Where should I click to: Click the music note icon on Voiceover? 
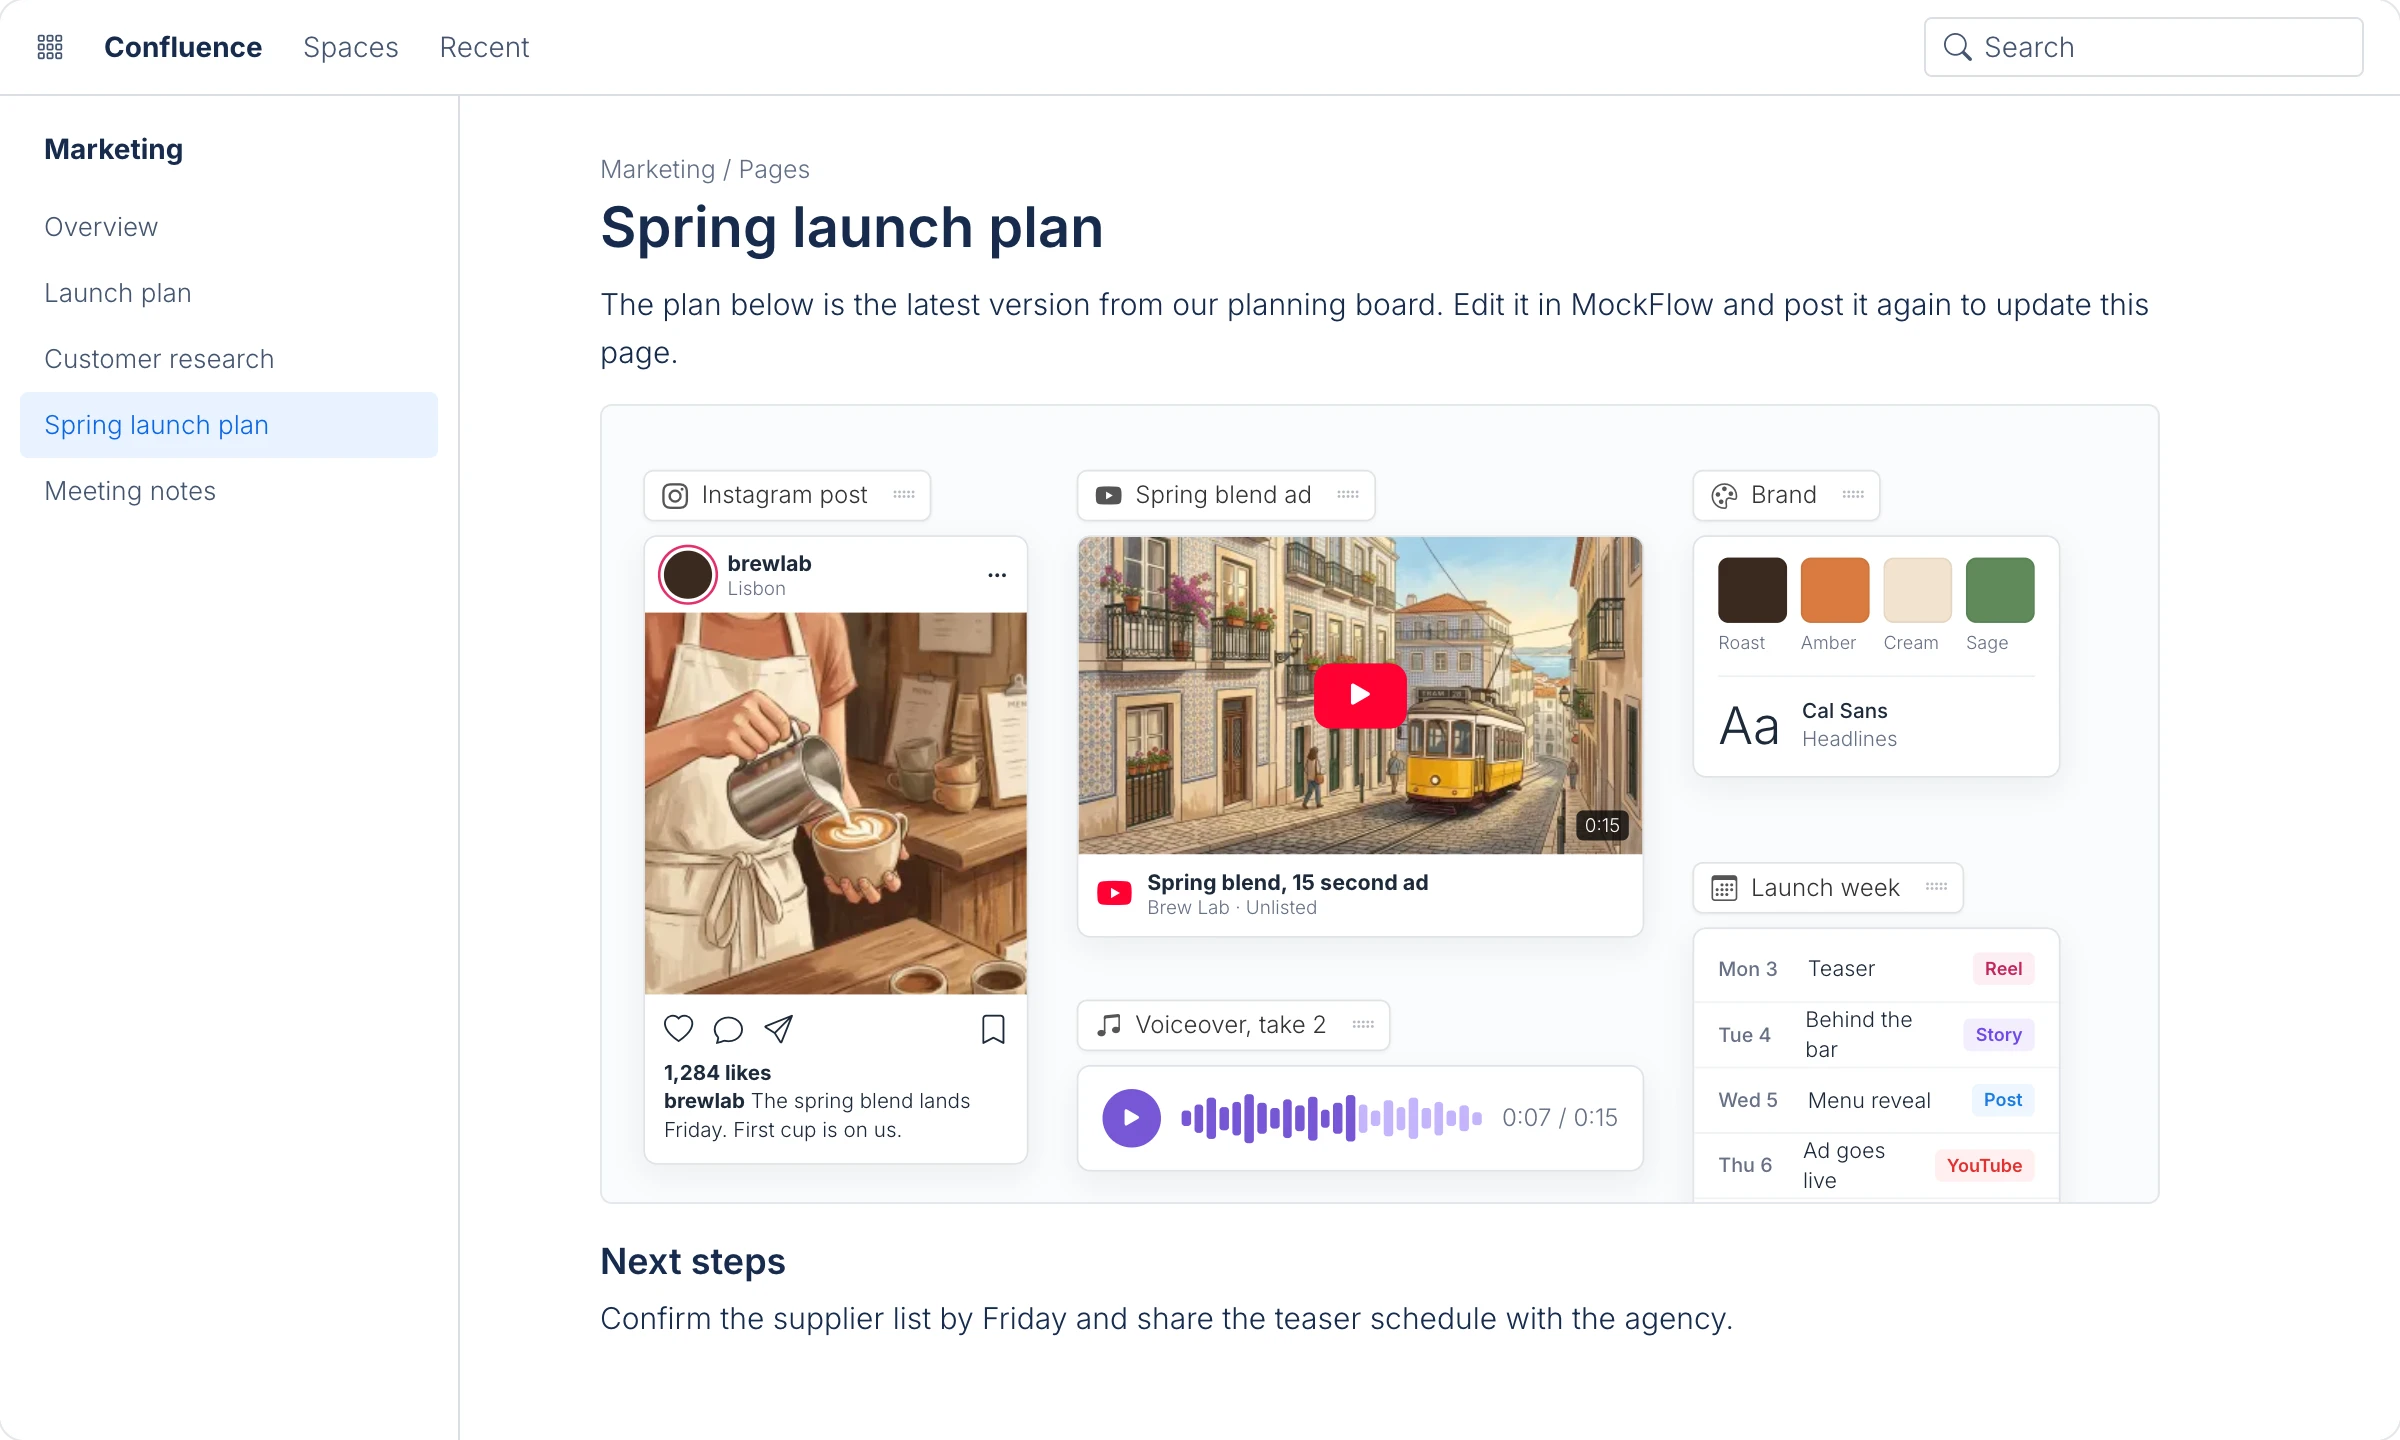[x=1108, y=1025]
